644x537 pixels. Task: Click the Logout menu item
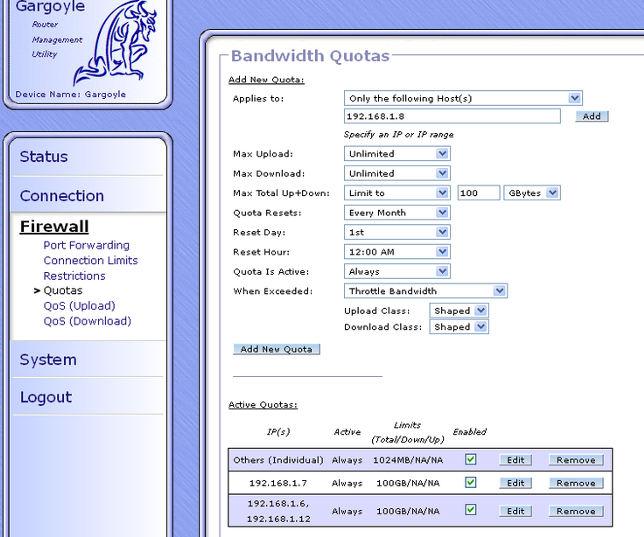(x=46, y=397)
